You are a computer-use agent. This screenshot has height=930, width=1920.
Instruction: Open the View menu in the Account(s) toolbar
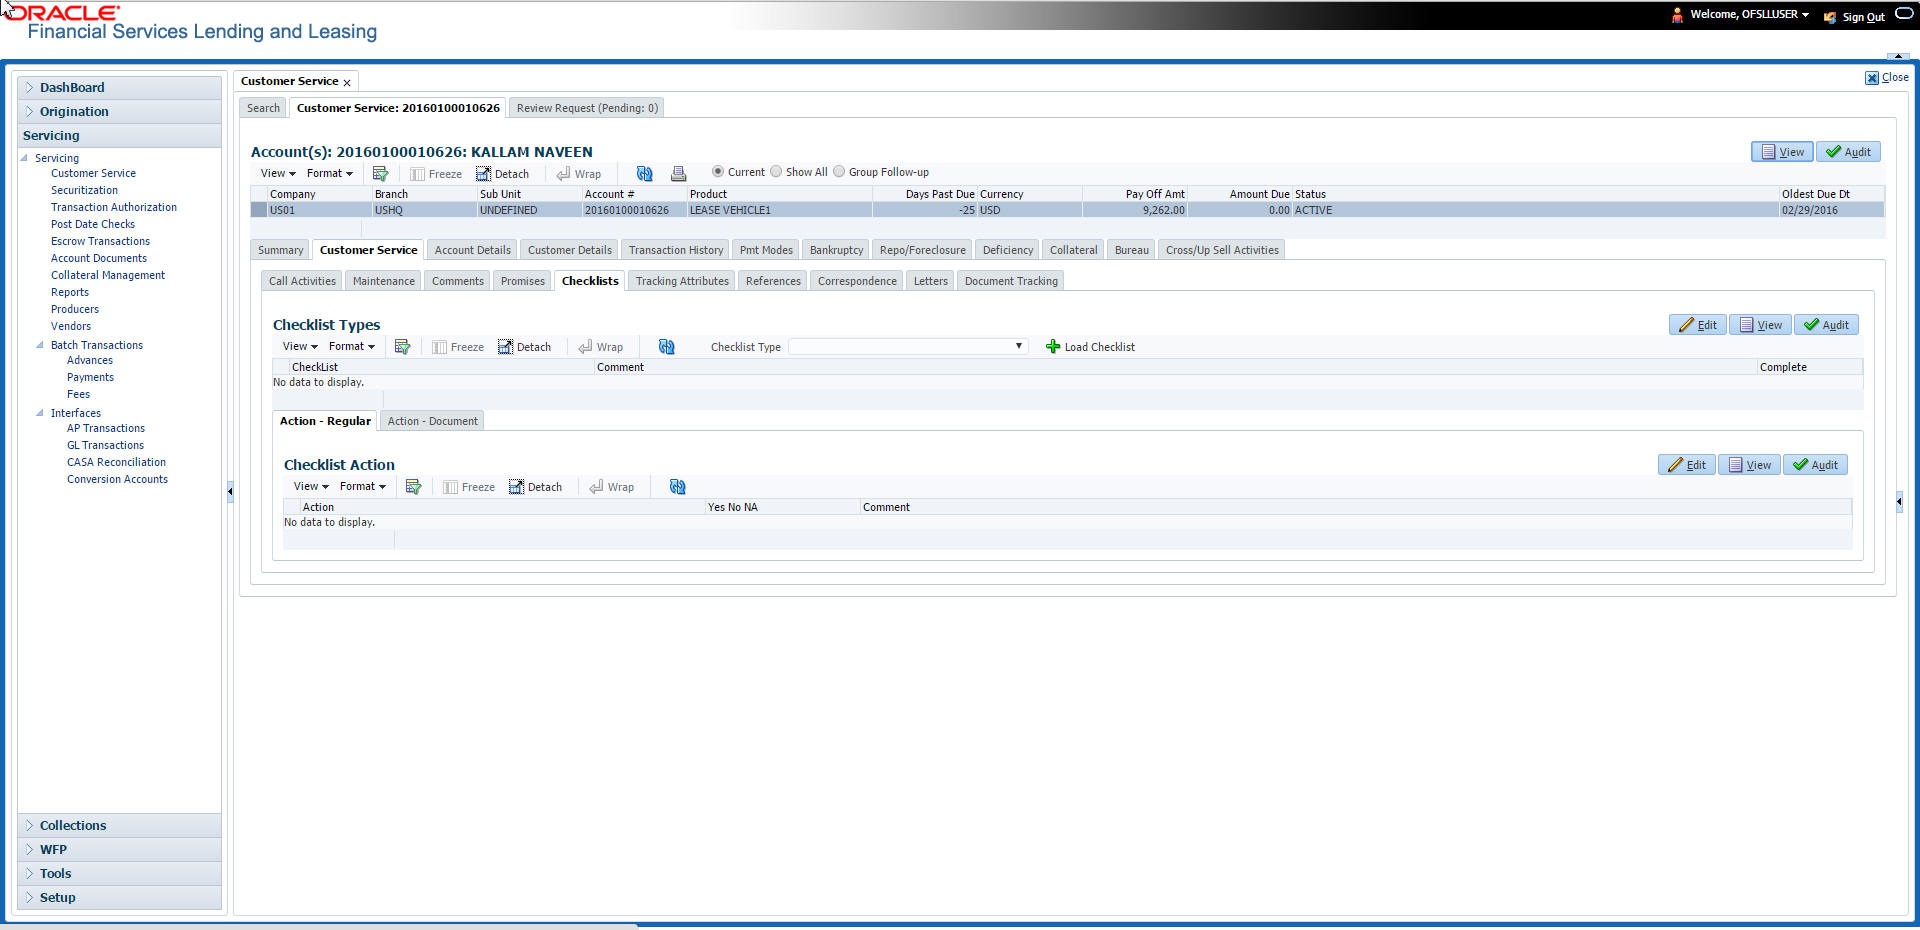point(278,173)
